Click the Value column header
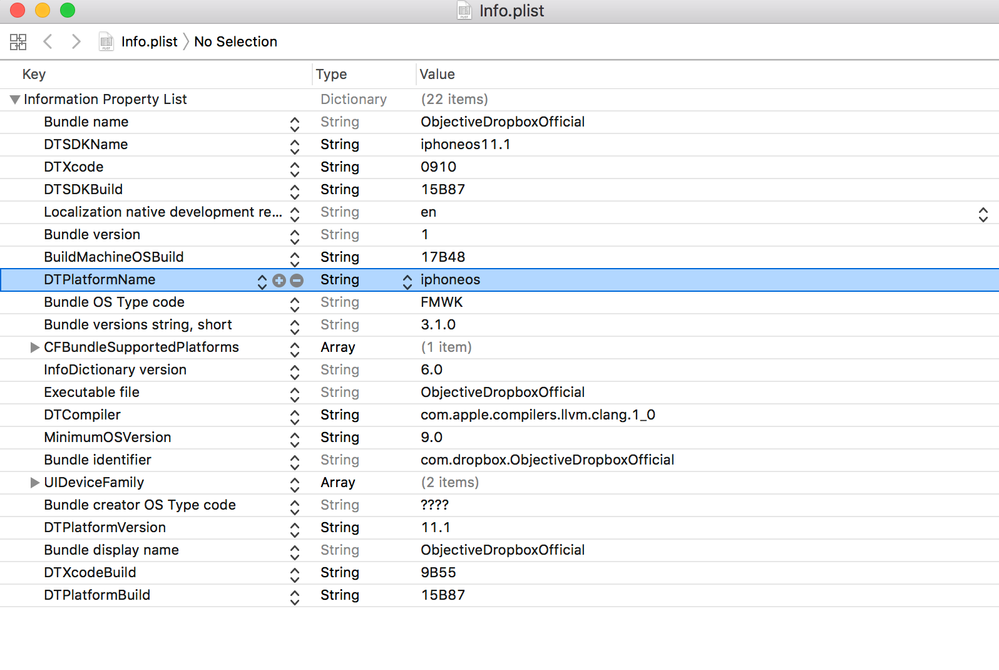This screenshot has width=999, height=670. click(x=437, y=75)
